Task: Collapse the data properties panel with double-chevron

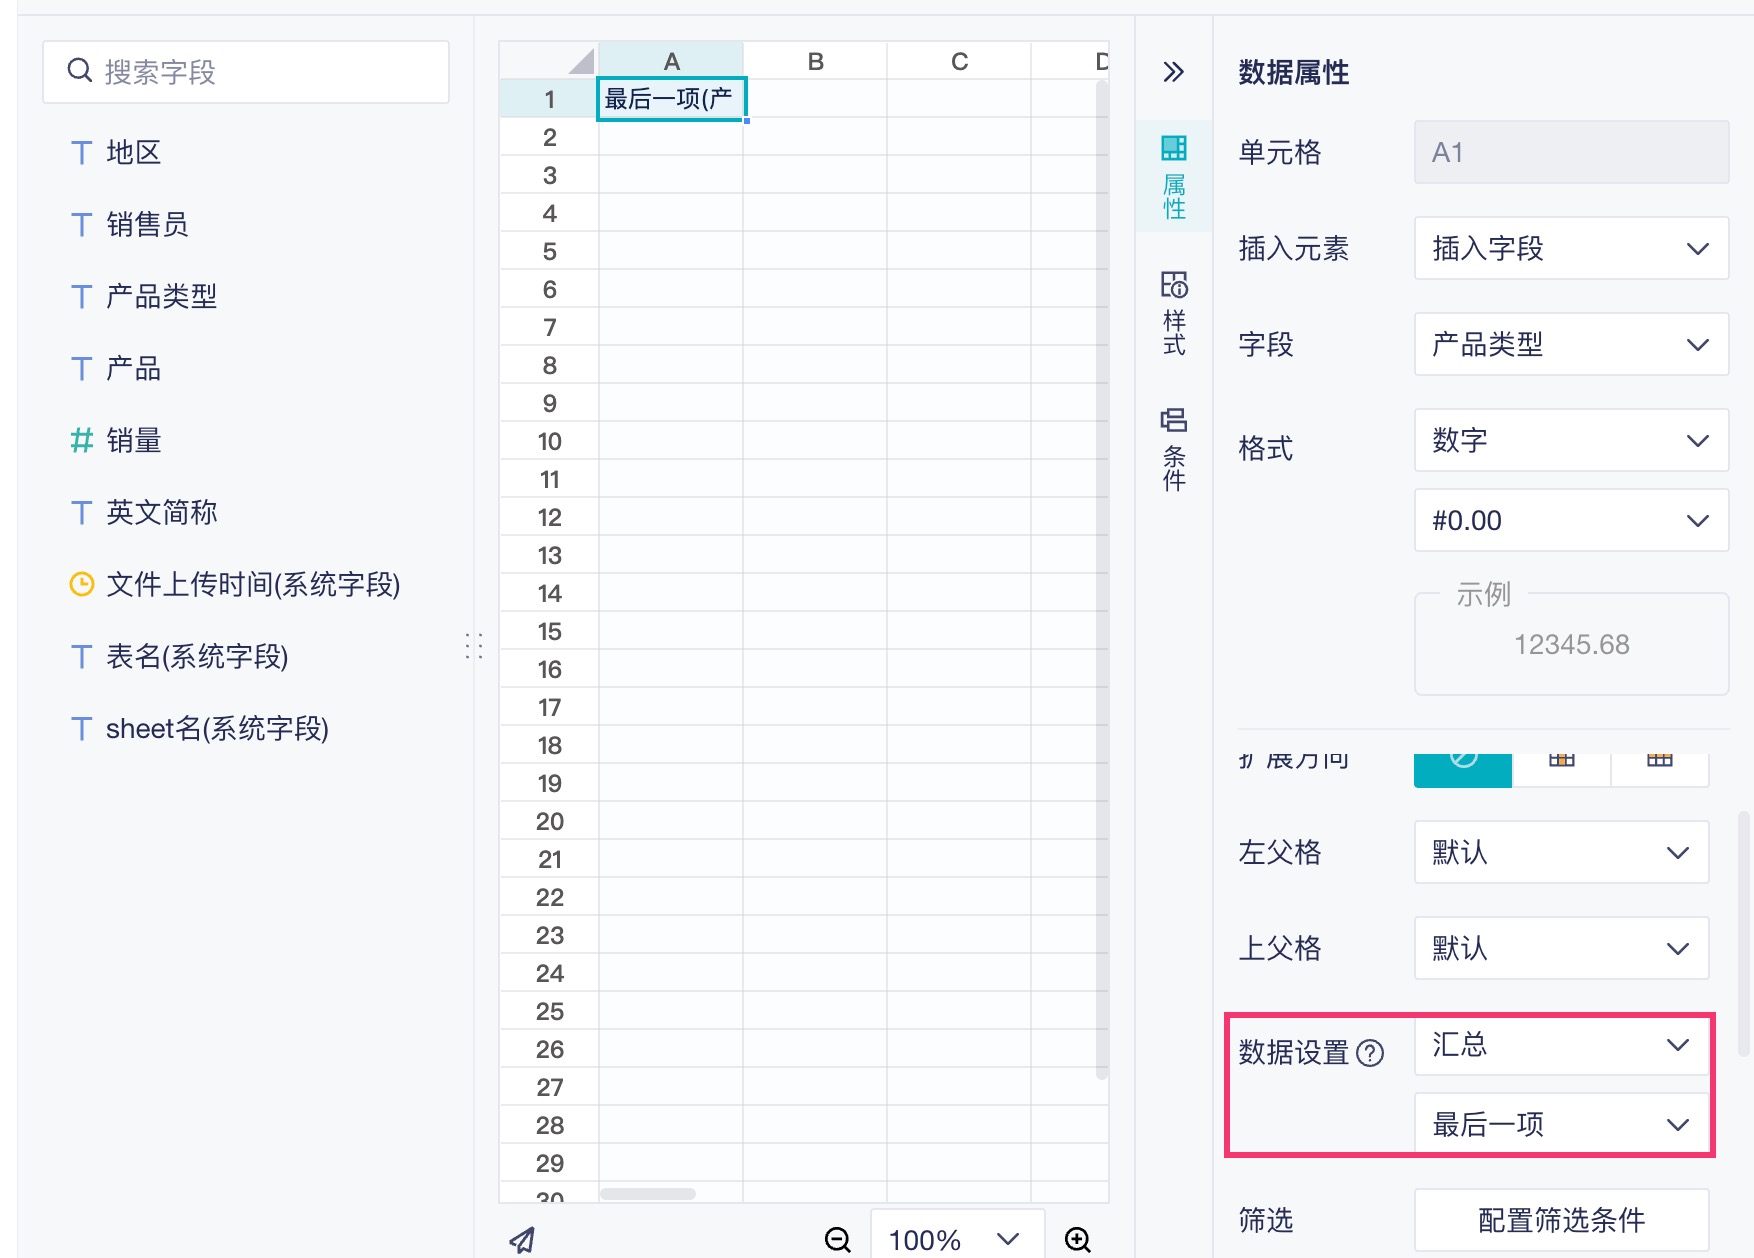Action: 1173,72
